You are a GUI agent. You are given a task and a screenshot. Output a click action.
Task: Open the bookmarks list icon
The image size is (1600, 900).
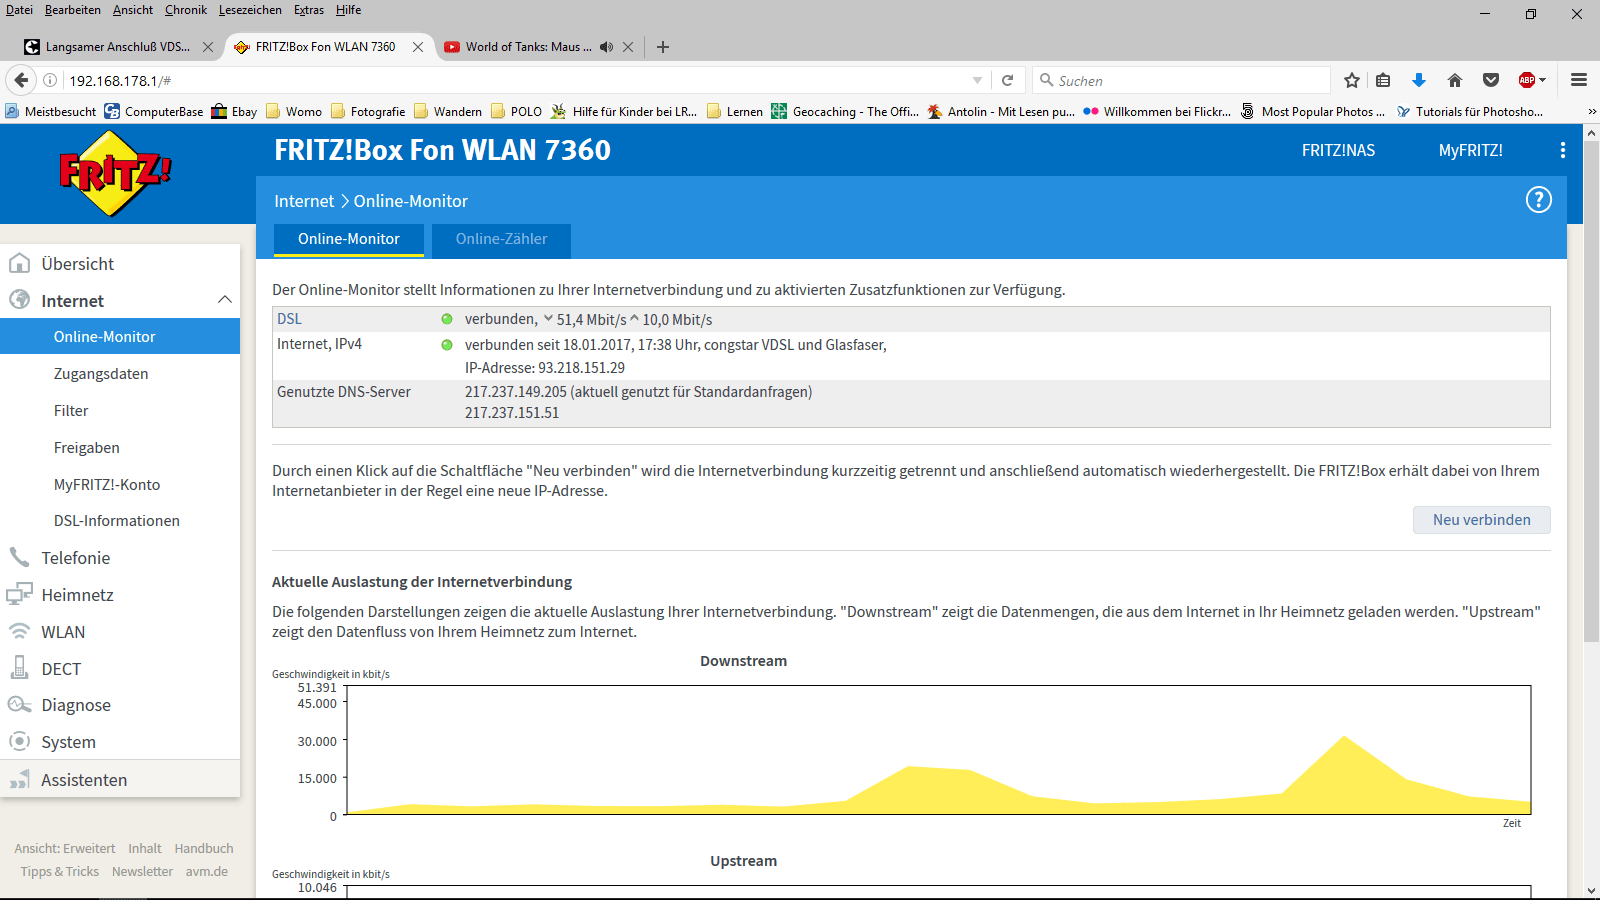[x=1383, y=80]
